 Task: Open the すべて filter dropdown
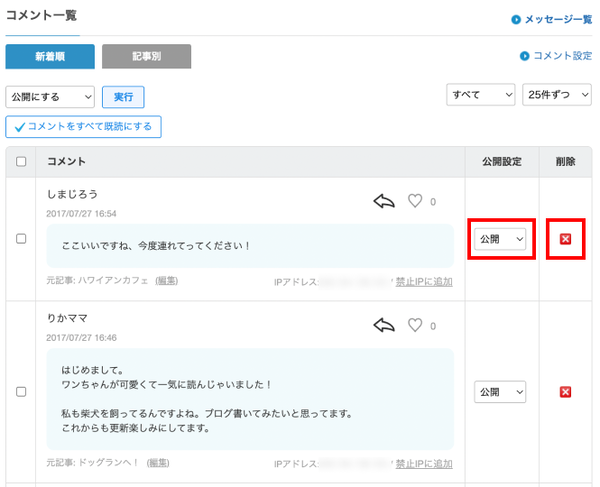tap(481, 94)
